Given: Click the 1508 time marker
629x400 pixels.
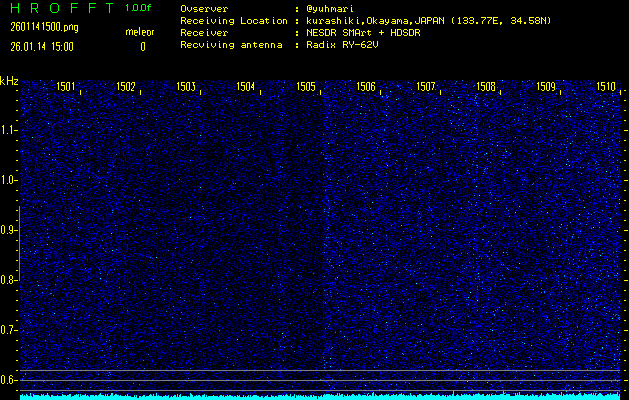Looking at the screenshot, I should click(486, 87).
